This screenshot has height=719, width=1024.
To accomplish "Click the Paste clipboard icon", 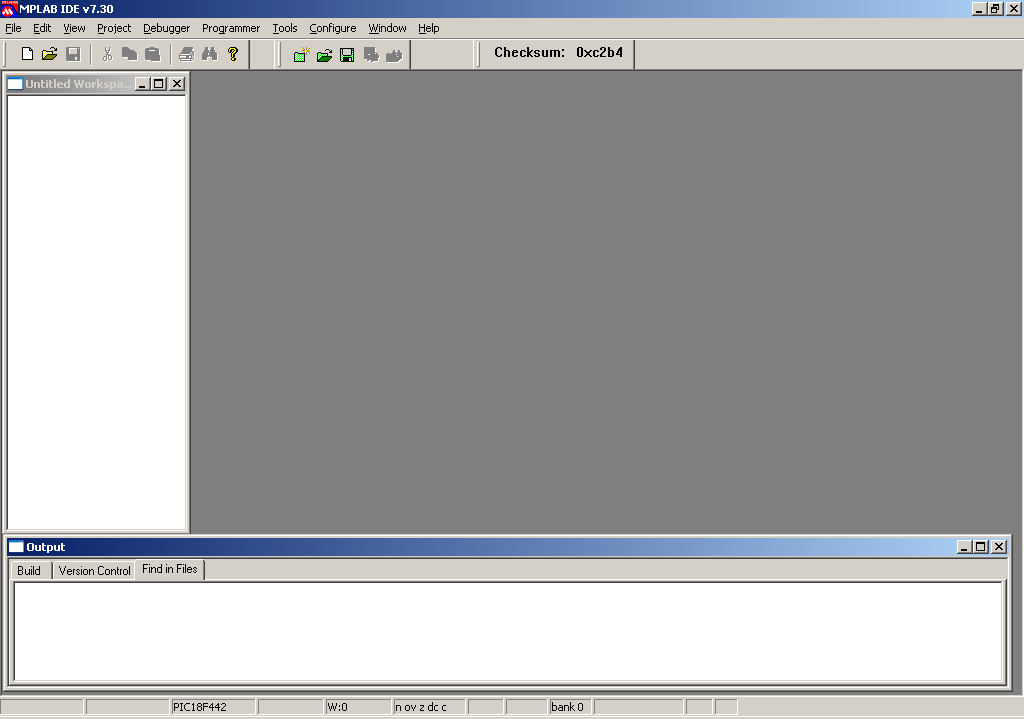I will 152,54.
